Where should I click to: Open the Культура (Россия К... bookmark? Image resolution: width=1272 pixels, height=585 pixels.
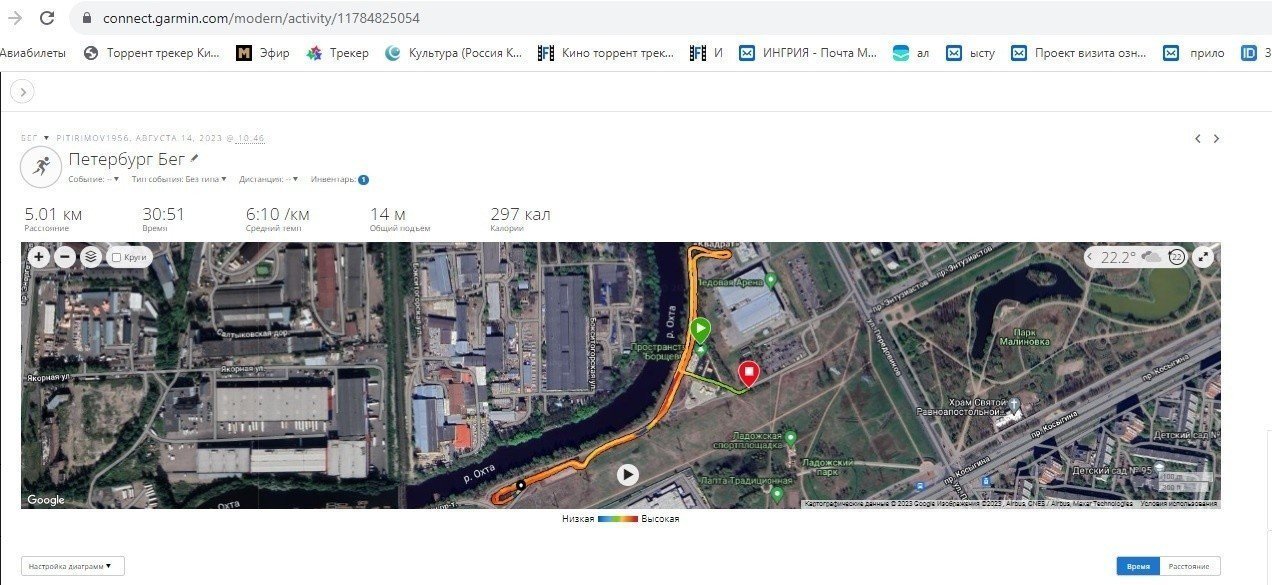[x=454, y=53]
